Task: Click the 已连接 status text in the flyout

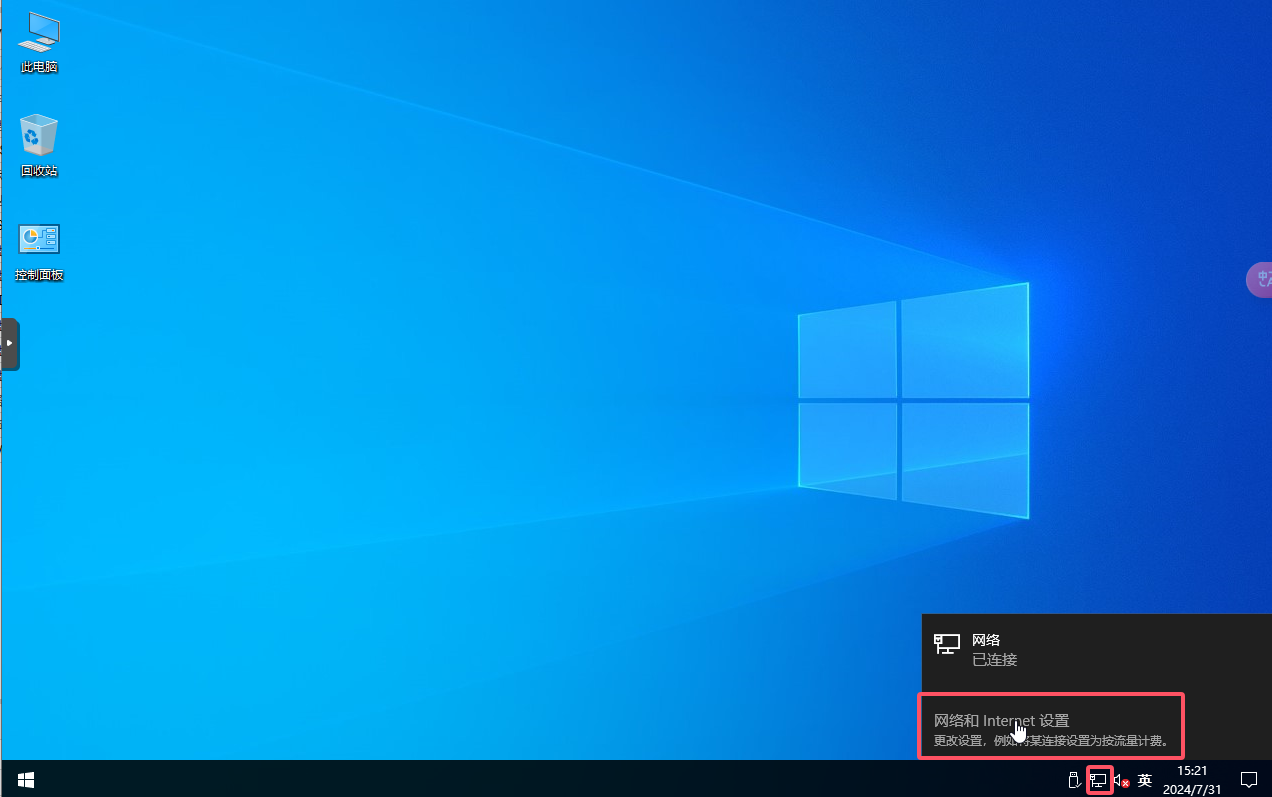Action: tap(994, 660)
